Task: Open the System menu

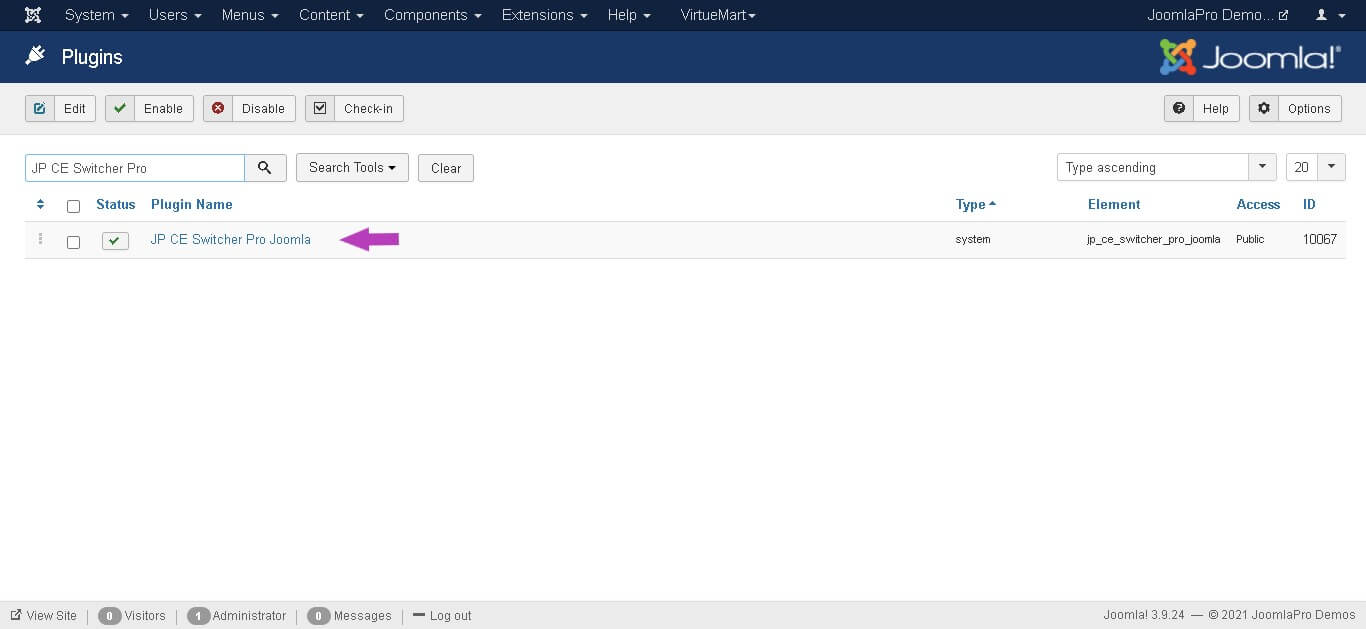Action: click(x=97, y=15)
